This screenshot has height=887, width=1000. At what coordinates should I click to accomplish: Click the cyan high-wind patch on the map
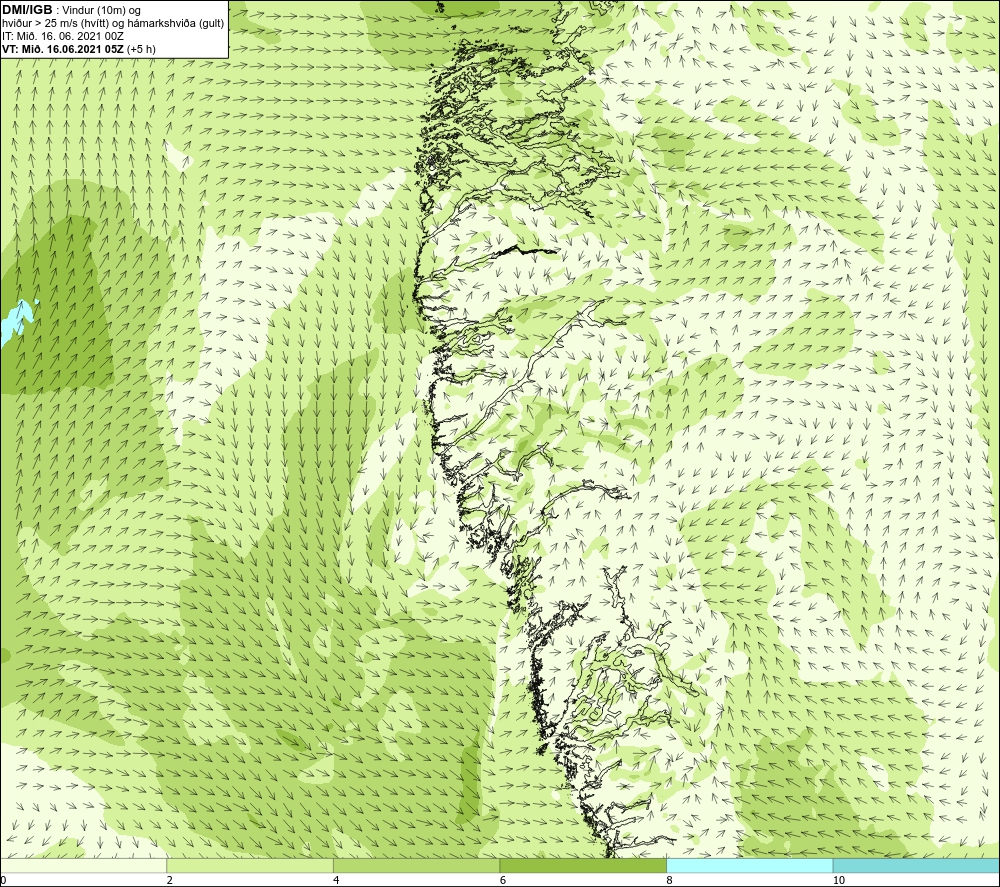click(x=17, y=323)
